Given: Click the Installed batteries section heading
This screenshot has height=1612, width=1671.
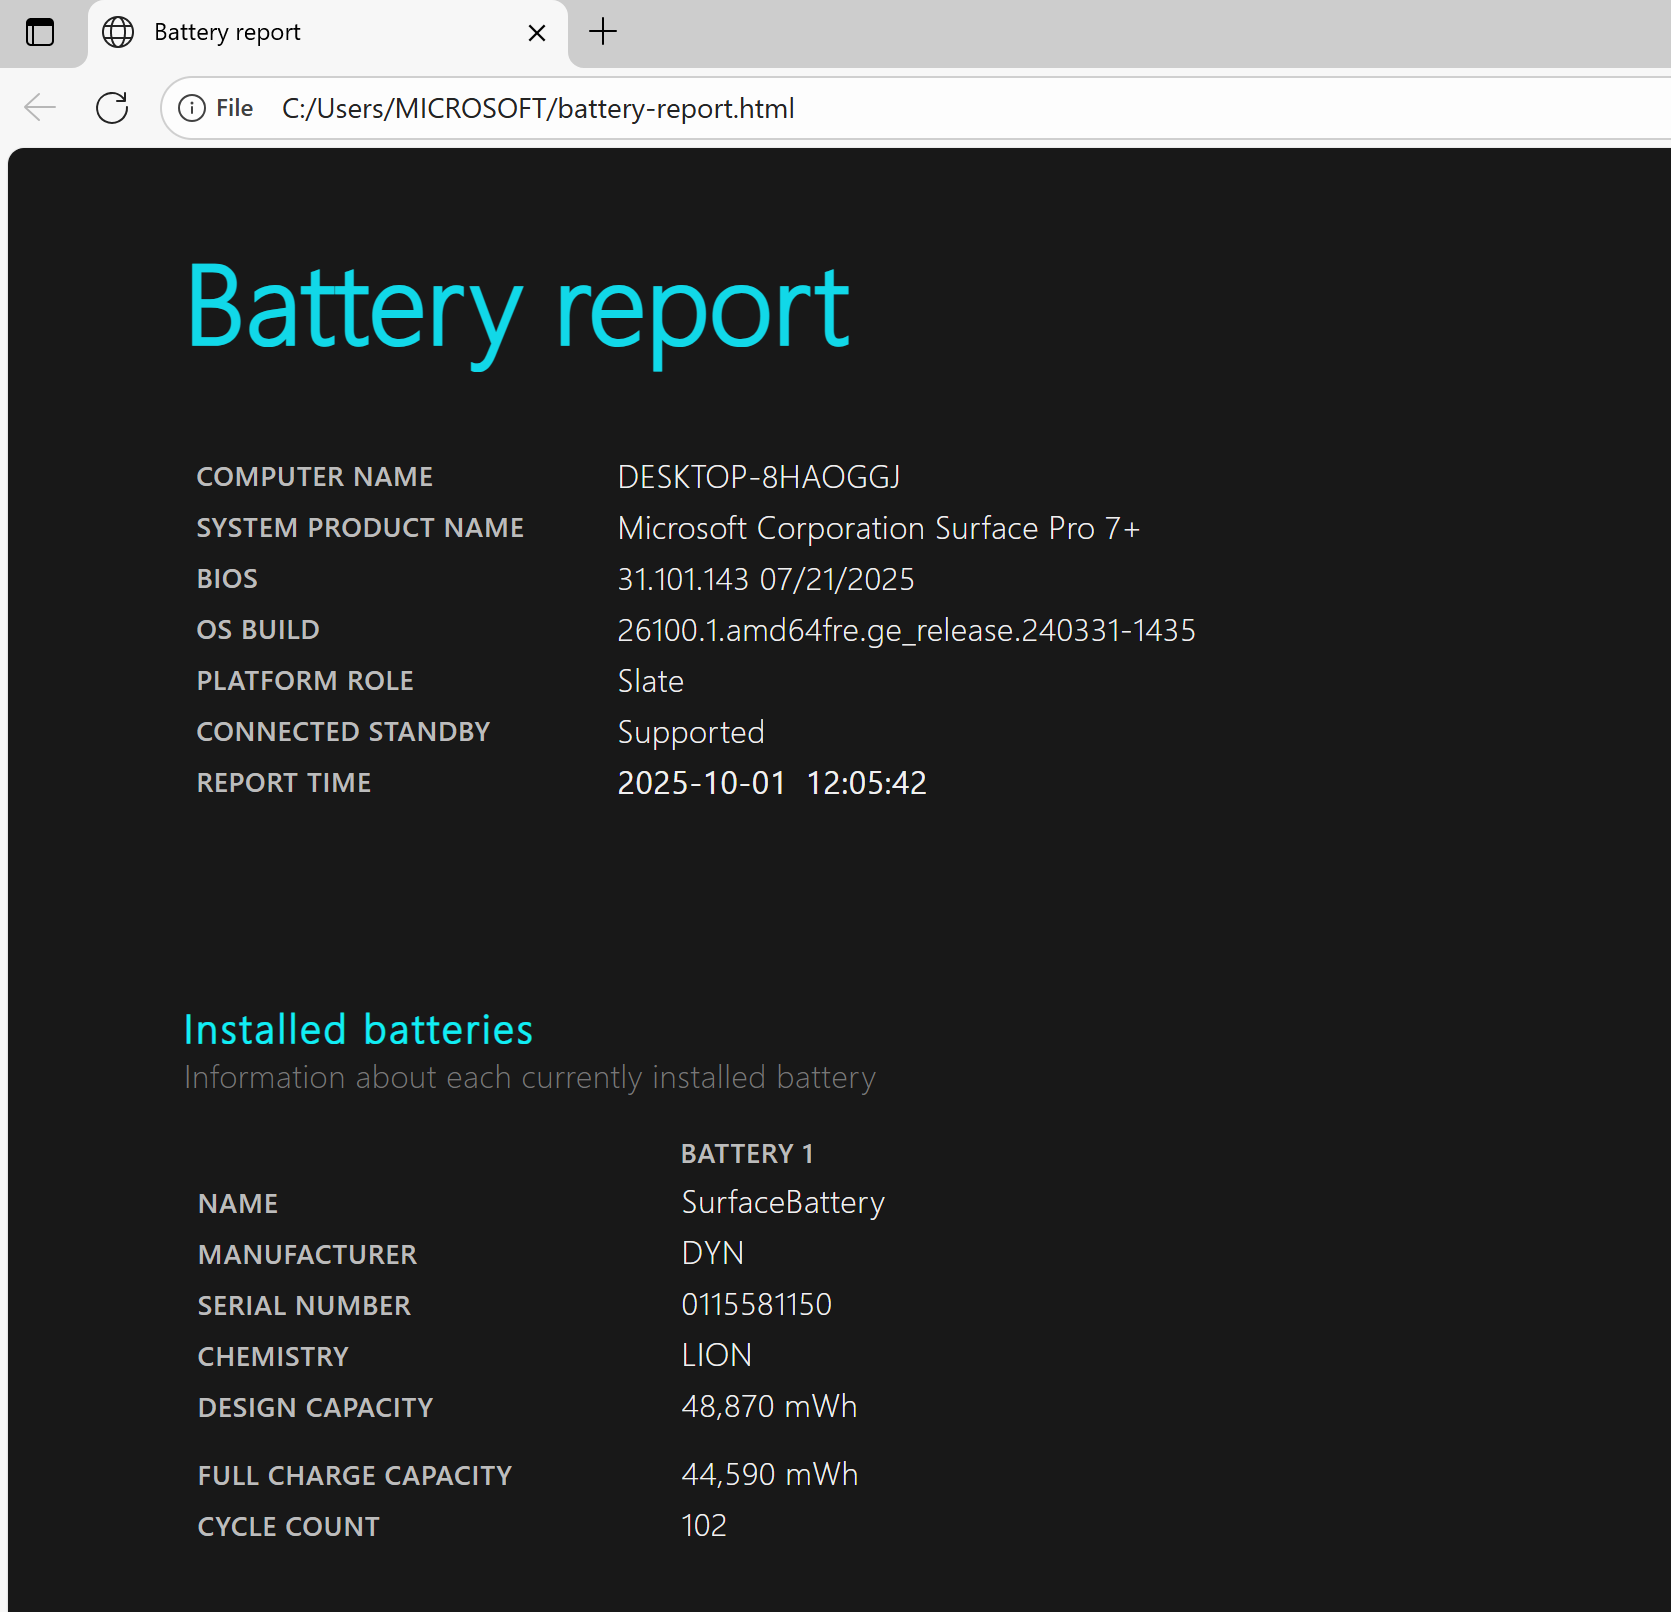Looking at the screenshot, I should tap(358, 1030).
